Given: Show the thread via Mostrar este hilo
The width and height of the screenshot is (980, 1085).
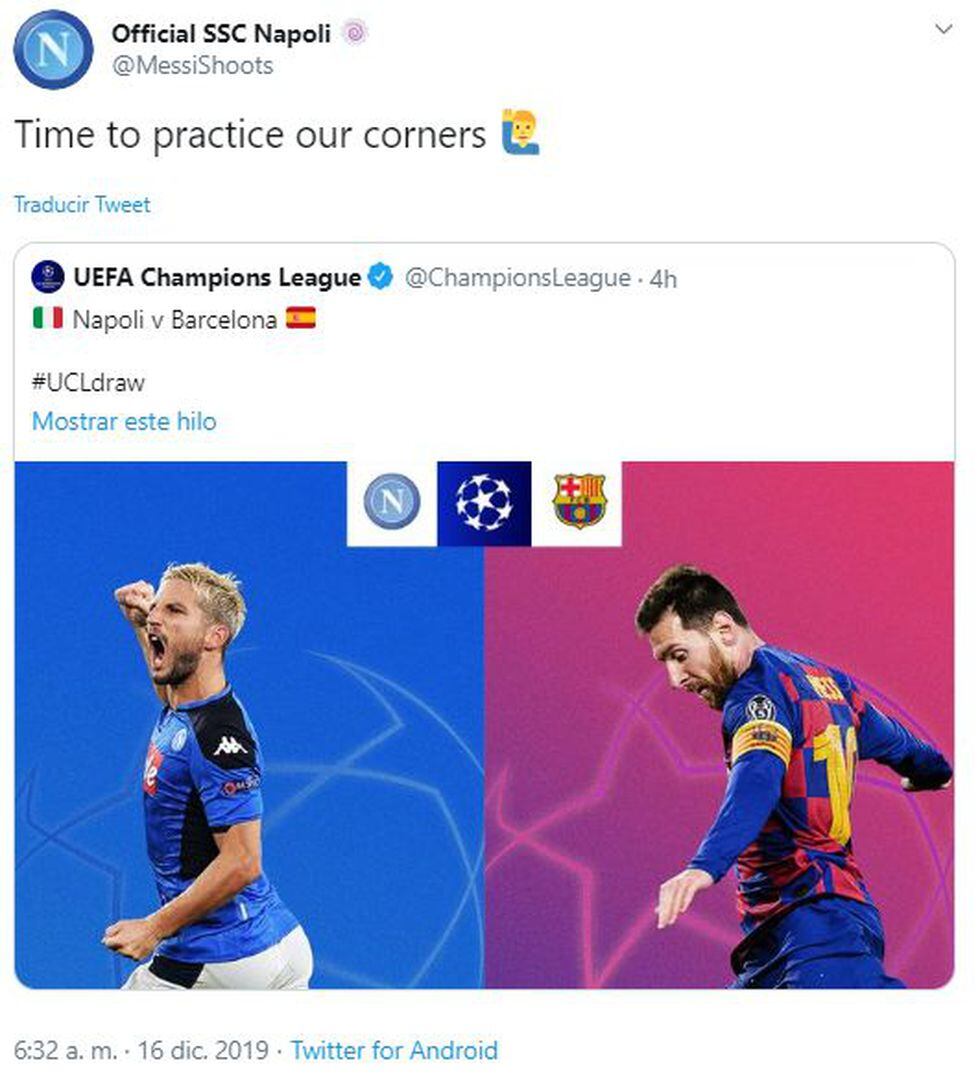Looking at the screenshot, I should (x=124, y=421).
